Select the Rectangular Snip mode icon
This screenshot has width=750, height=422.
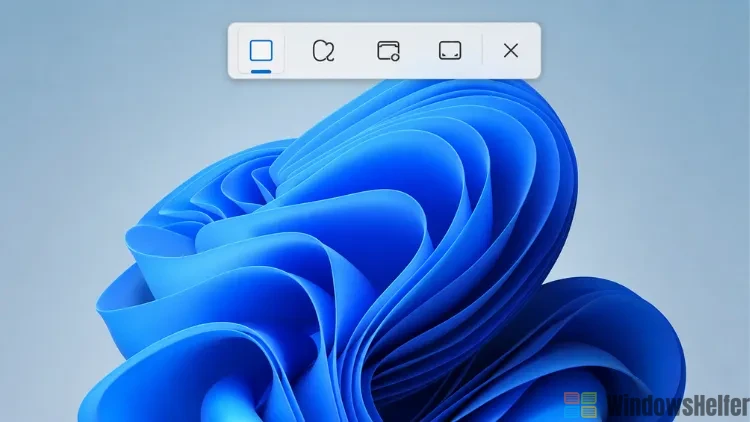pos(261,51)
